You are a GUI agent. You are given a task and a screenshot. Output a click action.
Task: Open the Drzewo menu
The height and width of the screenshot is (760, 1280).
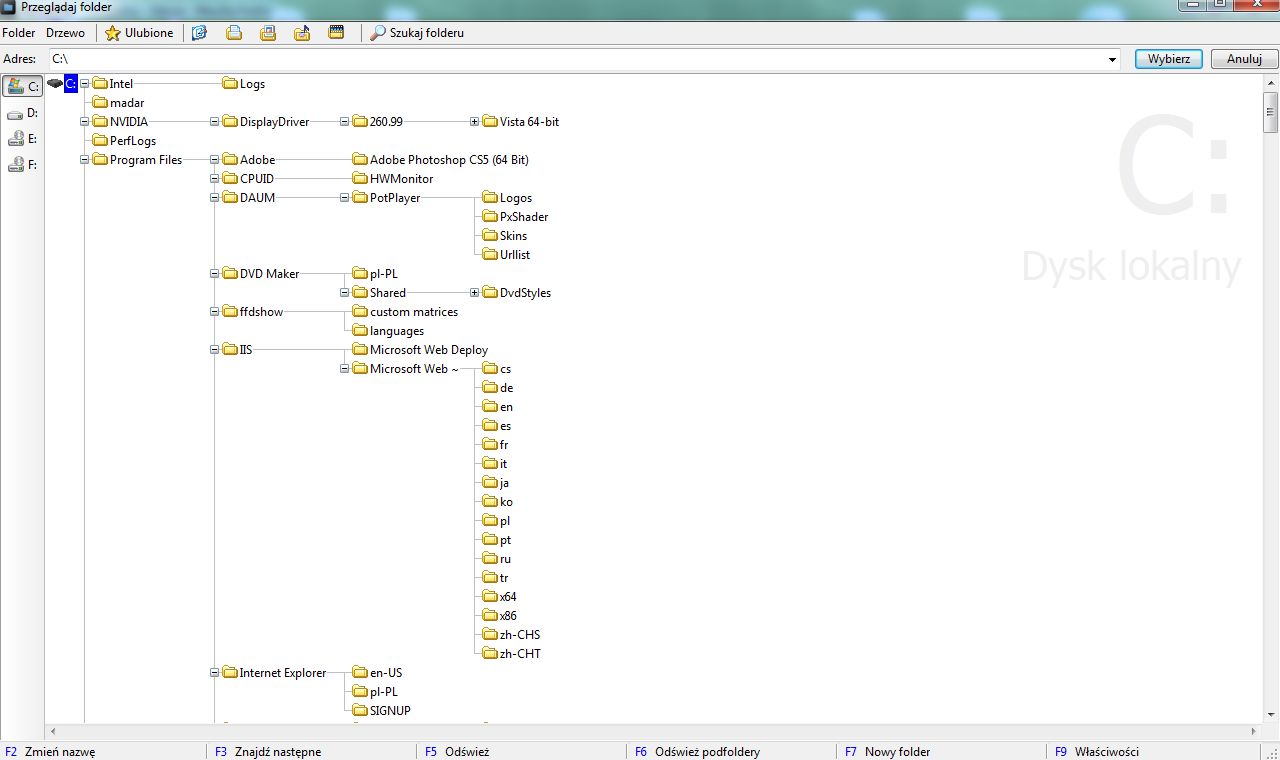pos(65,33)
